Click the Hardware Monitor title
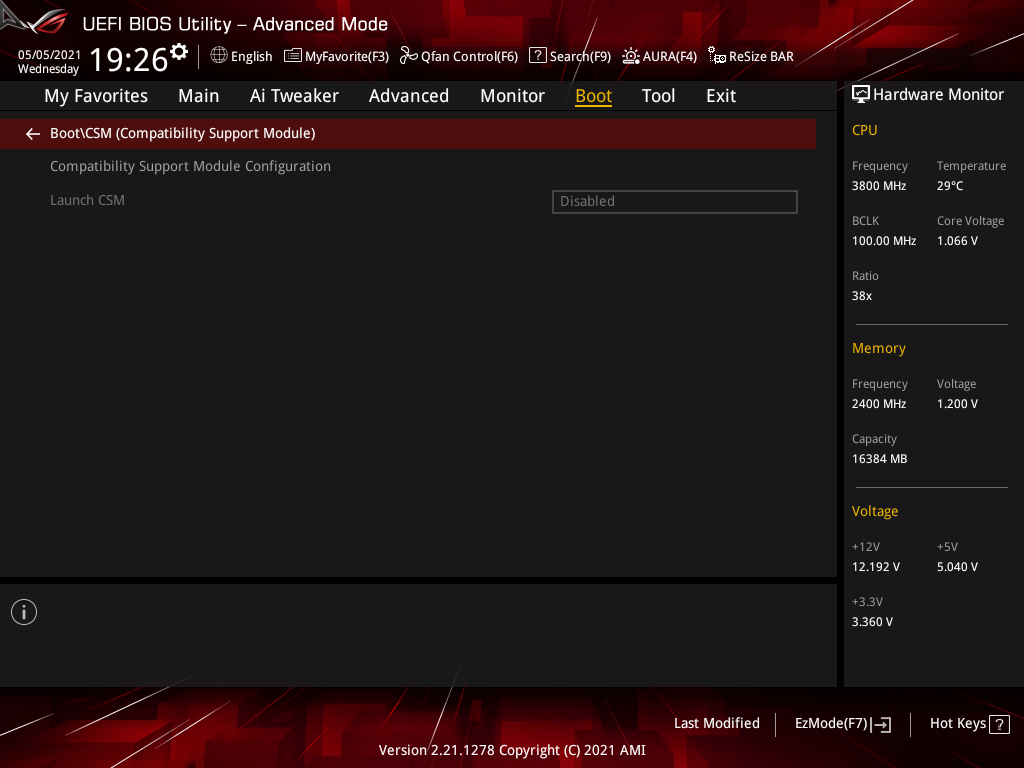This screenshot has width=1024, height=768. 938,95
